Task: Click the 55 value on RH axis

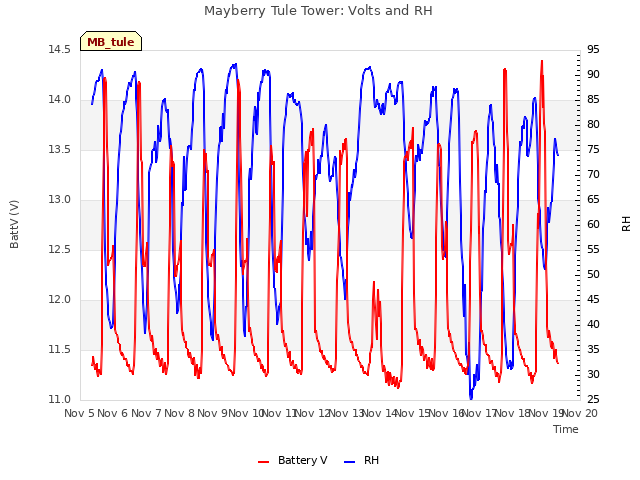Action: 593,249
